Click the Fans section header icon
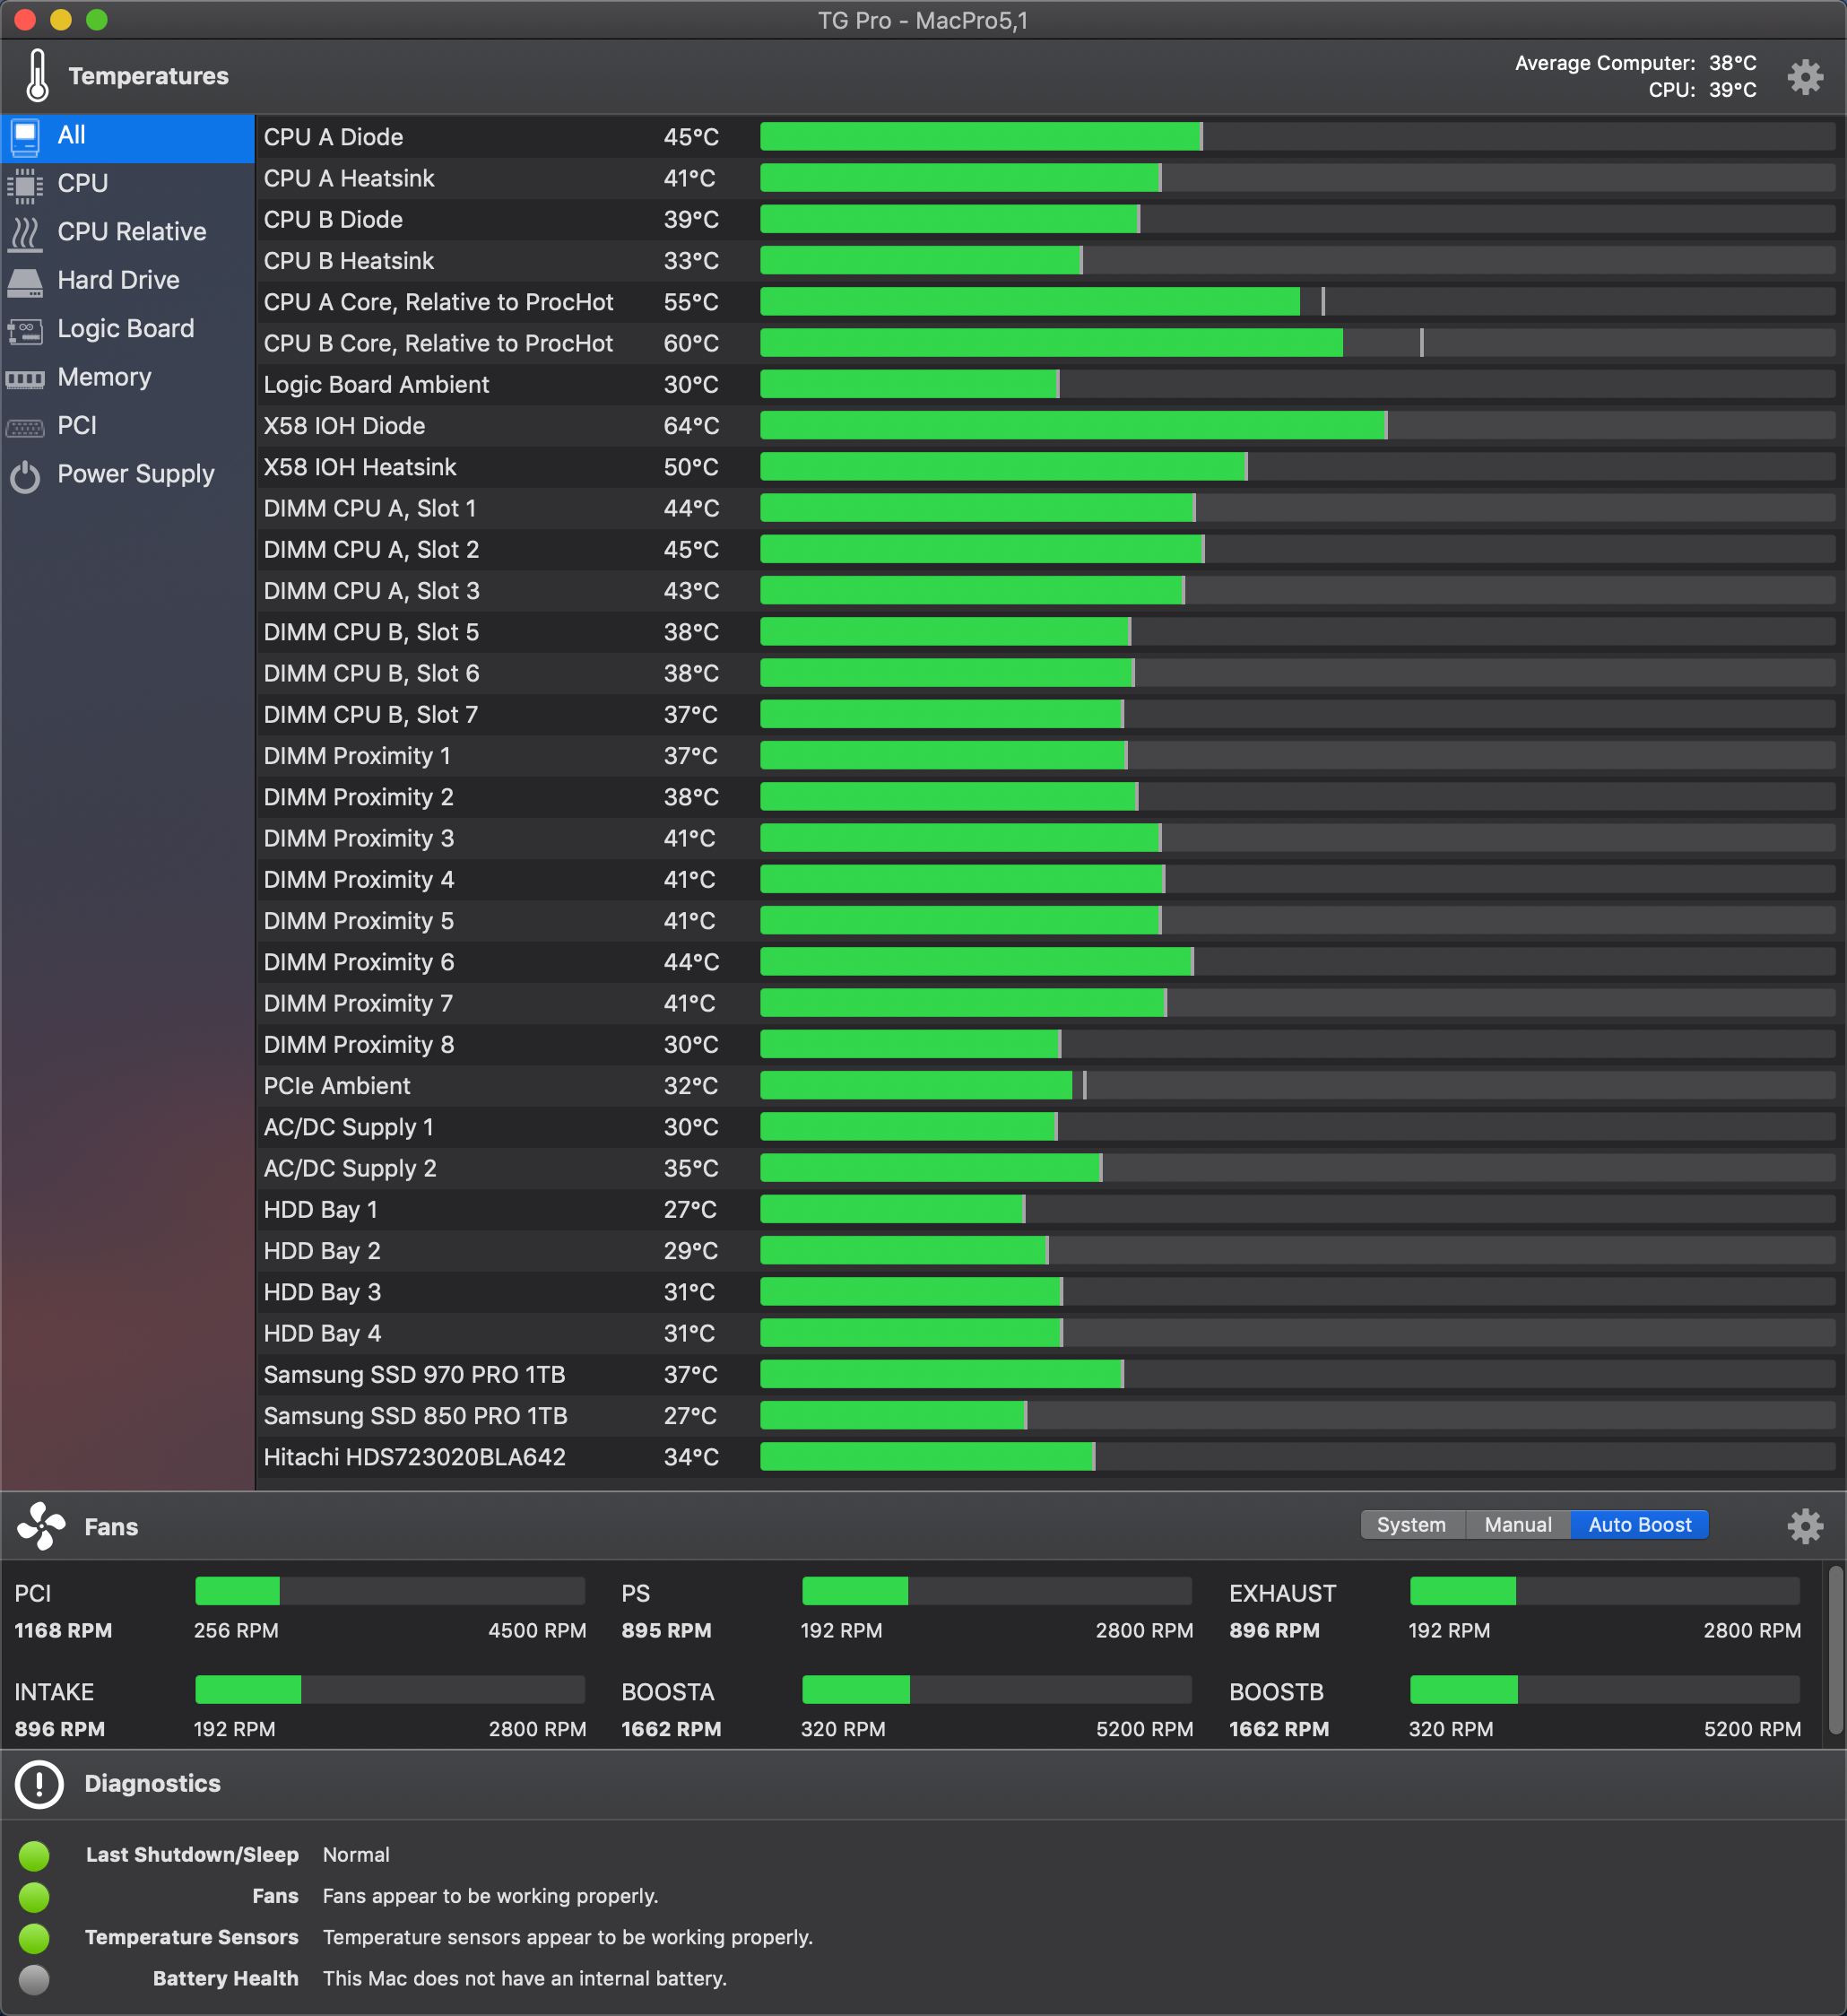The image size is (1847, 2016). point(41,1526)
